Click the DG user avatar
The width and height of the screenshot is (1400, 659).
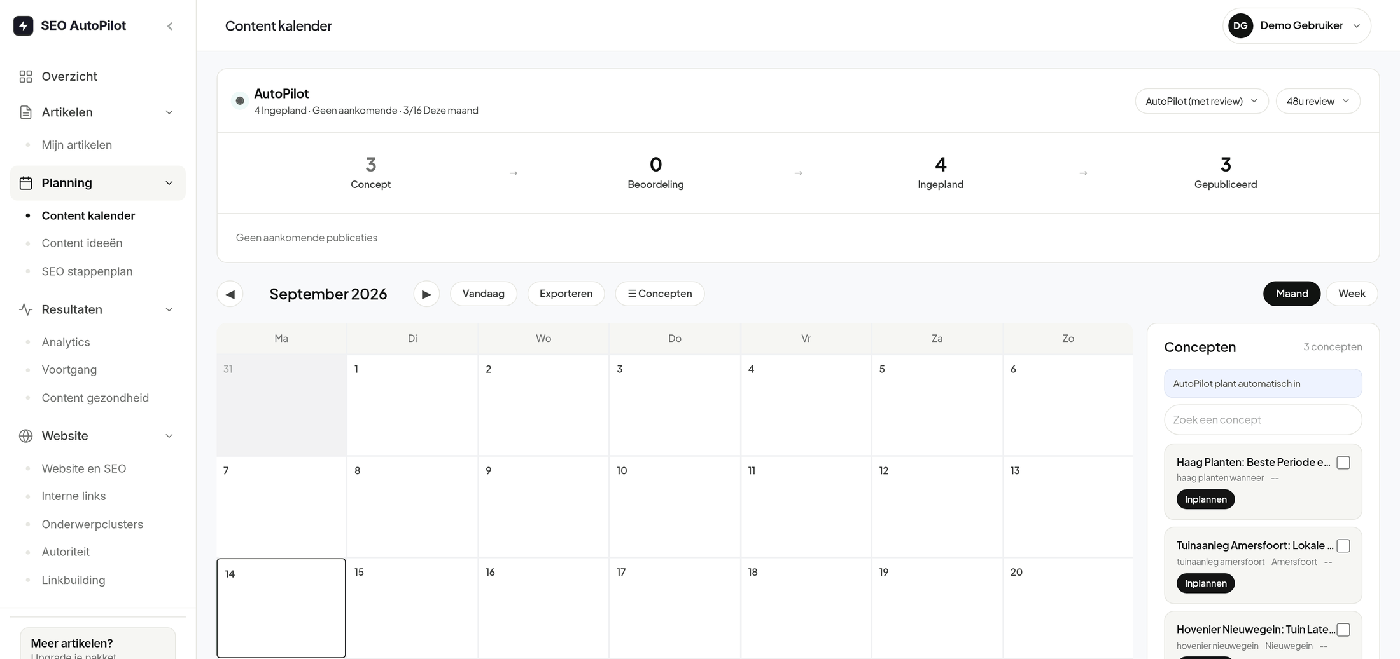click(x=1241, y=26)
